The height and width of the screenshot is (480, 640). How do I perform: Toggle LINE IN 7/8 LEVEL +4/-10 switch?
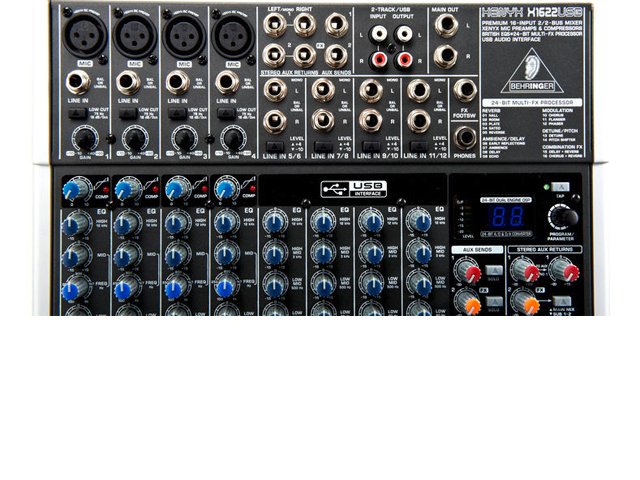coord(323,146)
